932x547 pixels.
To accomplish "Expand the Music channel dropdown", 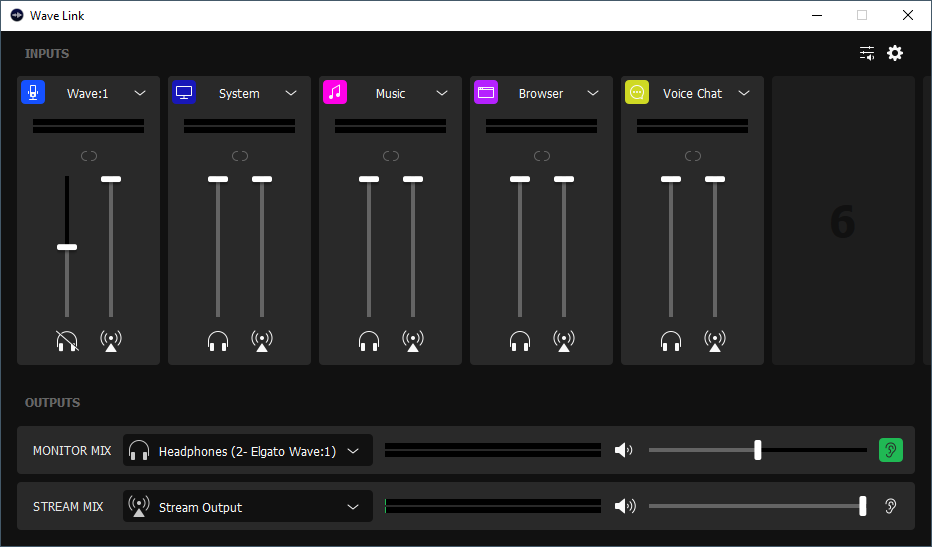I will (442, 93).
